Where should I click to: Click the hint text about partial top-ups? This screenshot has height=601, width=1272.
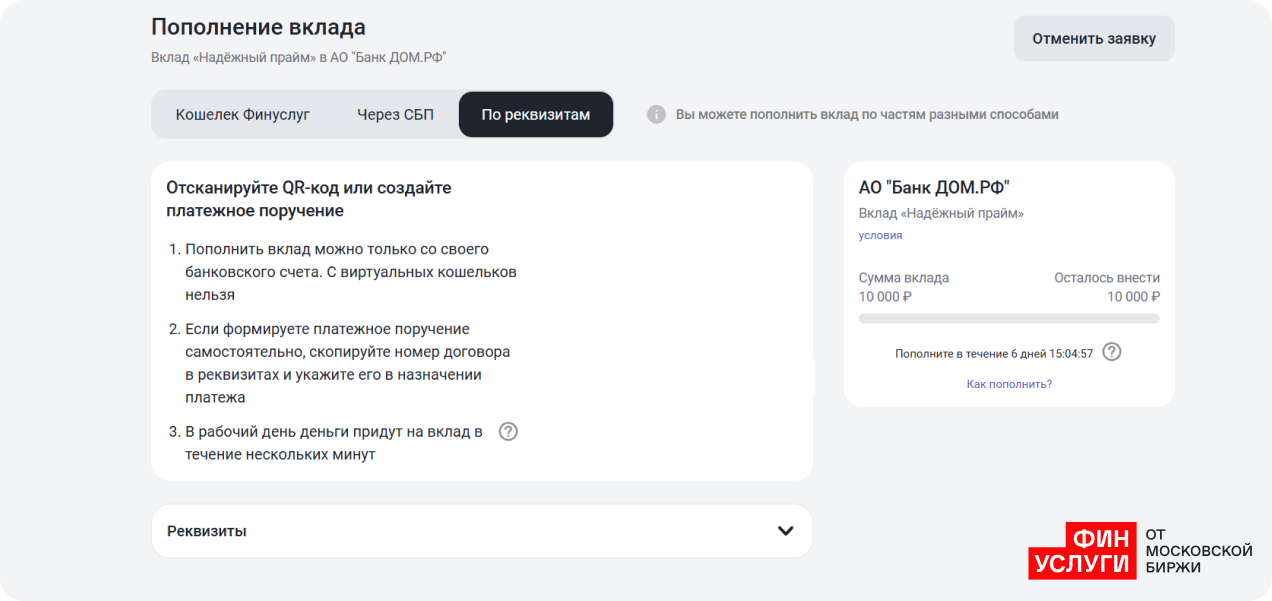pos(867,114)
